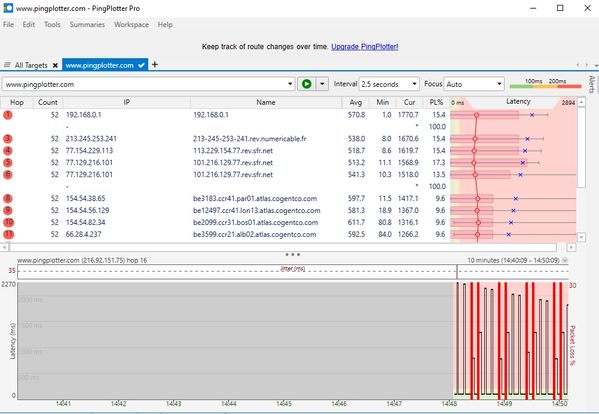The image size is (599, 414).
Task: Open the Interval dropdown
Action: (389, 84)
